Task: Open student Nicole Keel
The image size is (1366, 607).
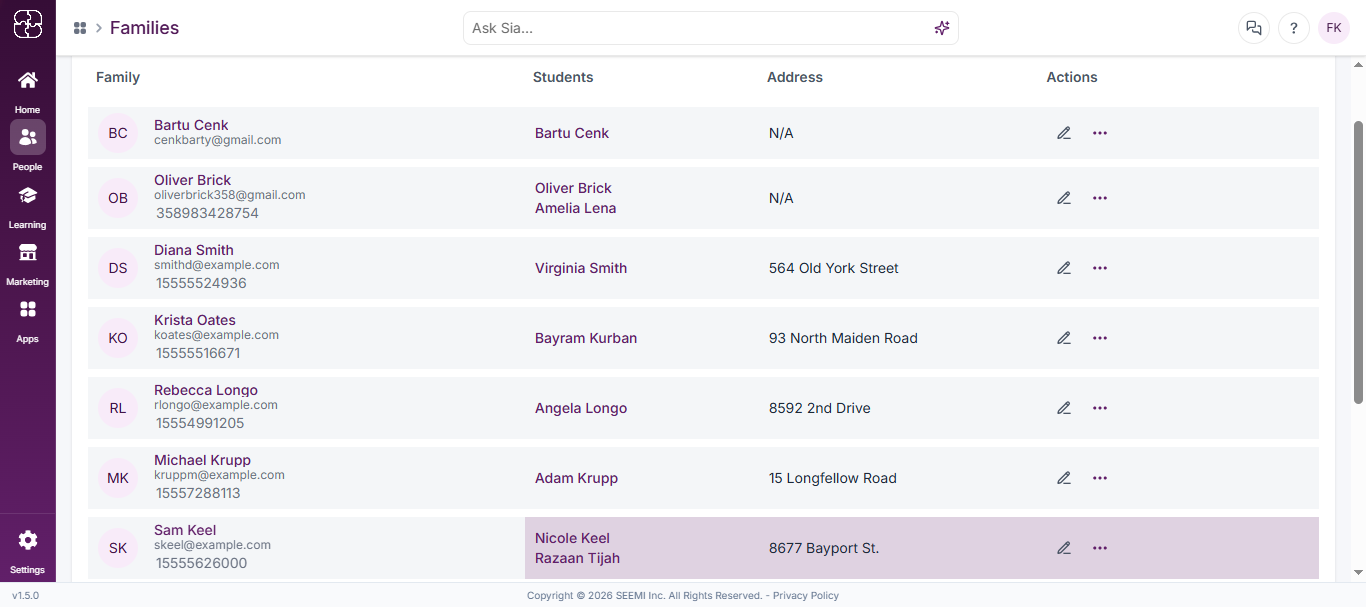Action: 572,538
